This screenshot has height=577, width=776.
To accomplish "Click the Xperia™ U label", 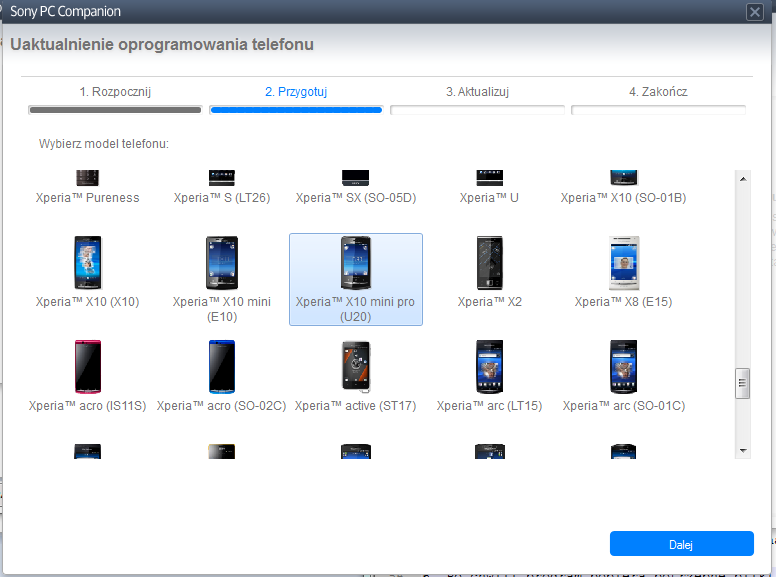I will [489, 198].
